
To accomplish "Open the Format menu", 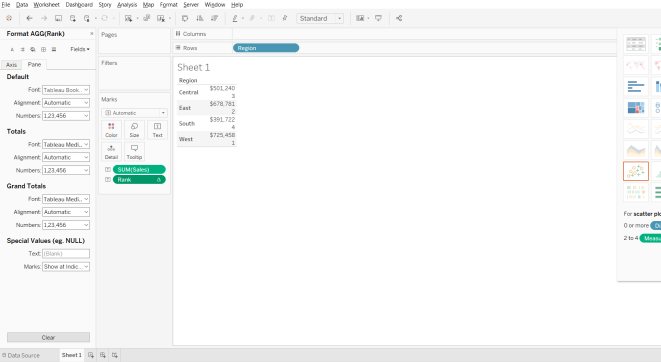I will click(x=169, y=5).
